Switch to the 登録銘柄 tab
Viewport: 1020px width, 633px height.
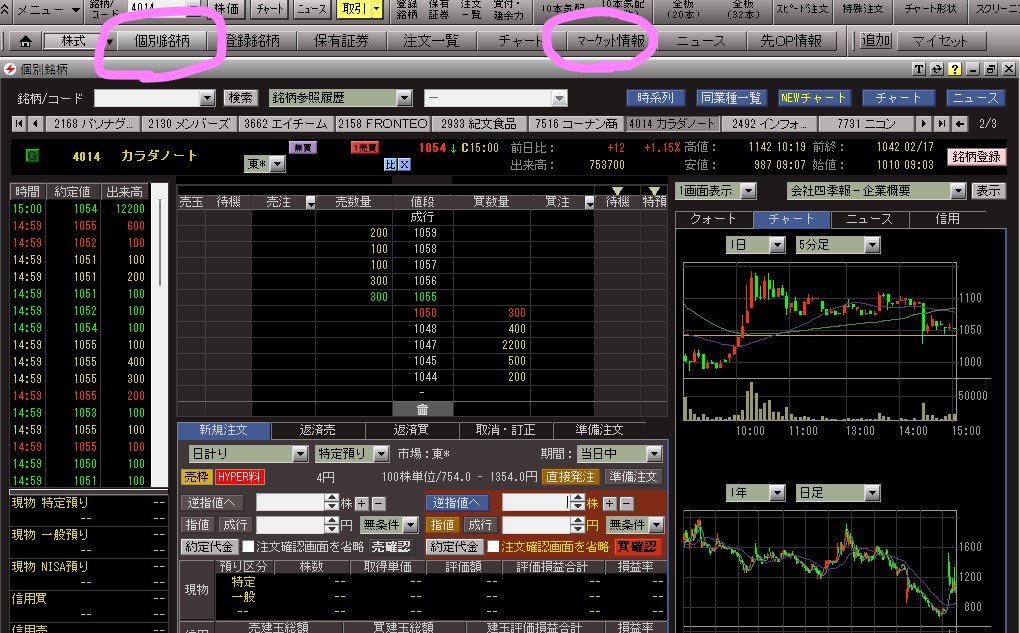(x=252, y=41)
